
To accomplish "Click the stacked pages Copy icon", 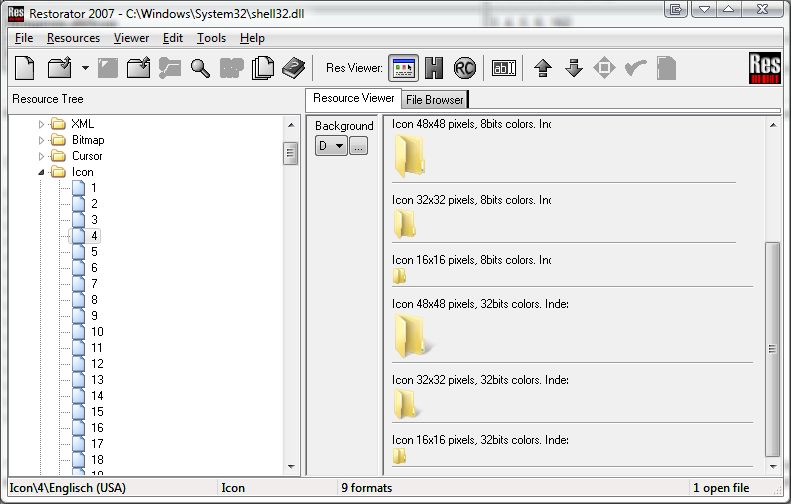I will click(x=263, y=68).
